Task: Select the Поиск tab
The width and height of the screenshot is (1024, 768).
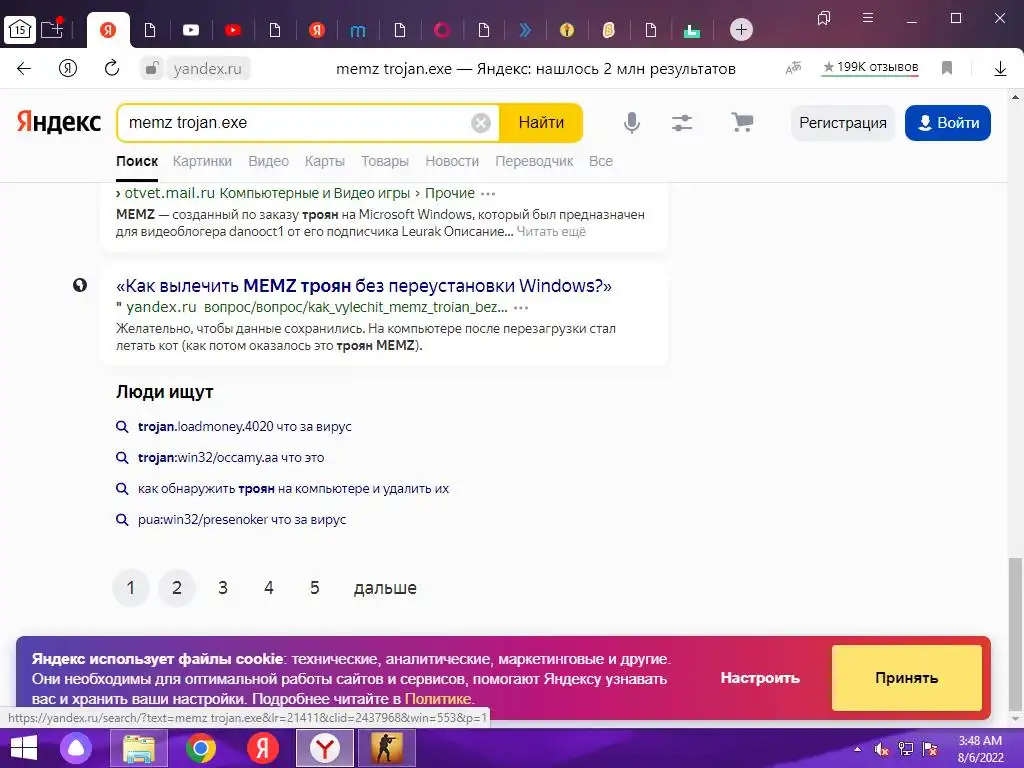Action: coord(137,161)
